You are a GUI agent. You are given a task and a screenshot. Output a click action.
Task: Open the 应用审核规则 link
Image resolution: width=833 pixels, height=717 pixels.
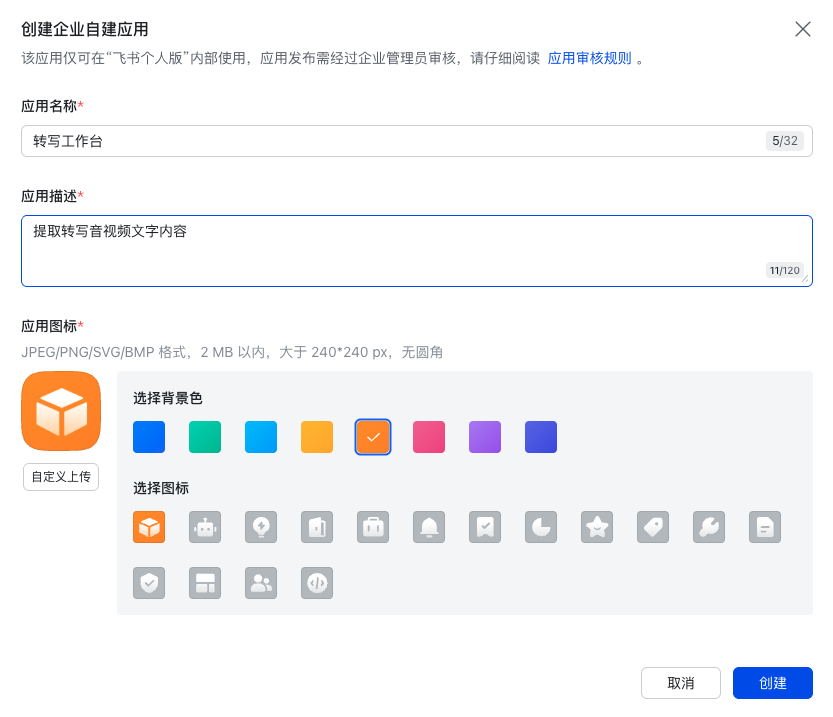coord(589,58)
